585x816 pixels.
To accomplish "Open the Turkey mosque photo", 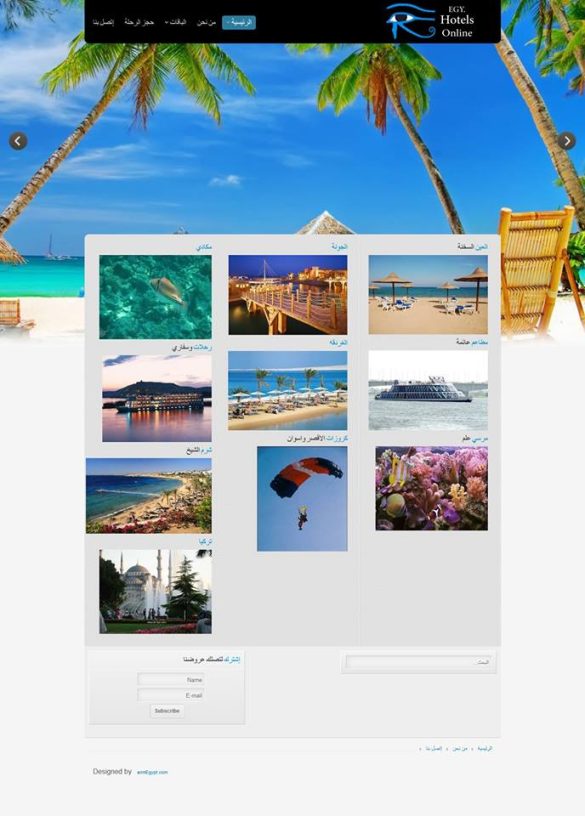I will pos(156,592).
